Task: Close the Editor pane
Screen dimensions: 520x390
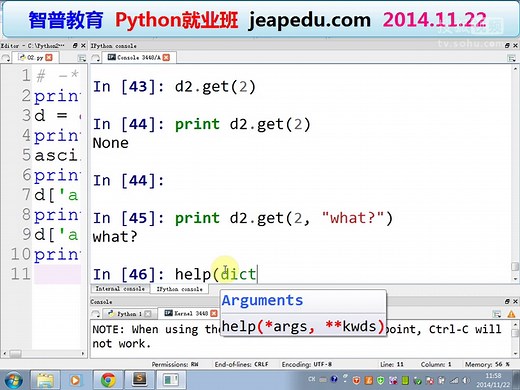Action: pyautogui.click(x=83, y=45)
